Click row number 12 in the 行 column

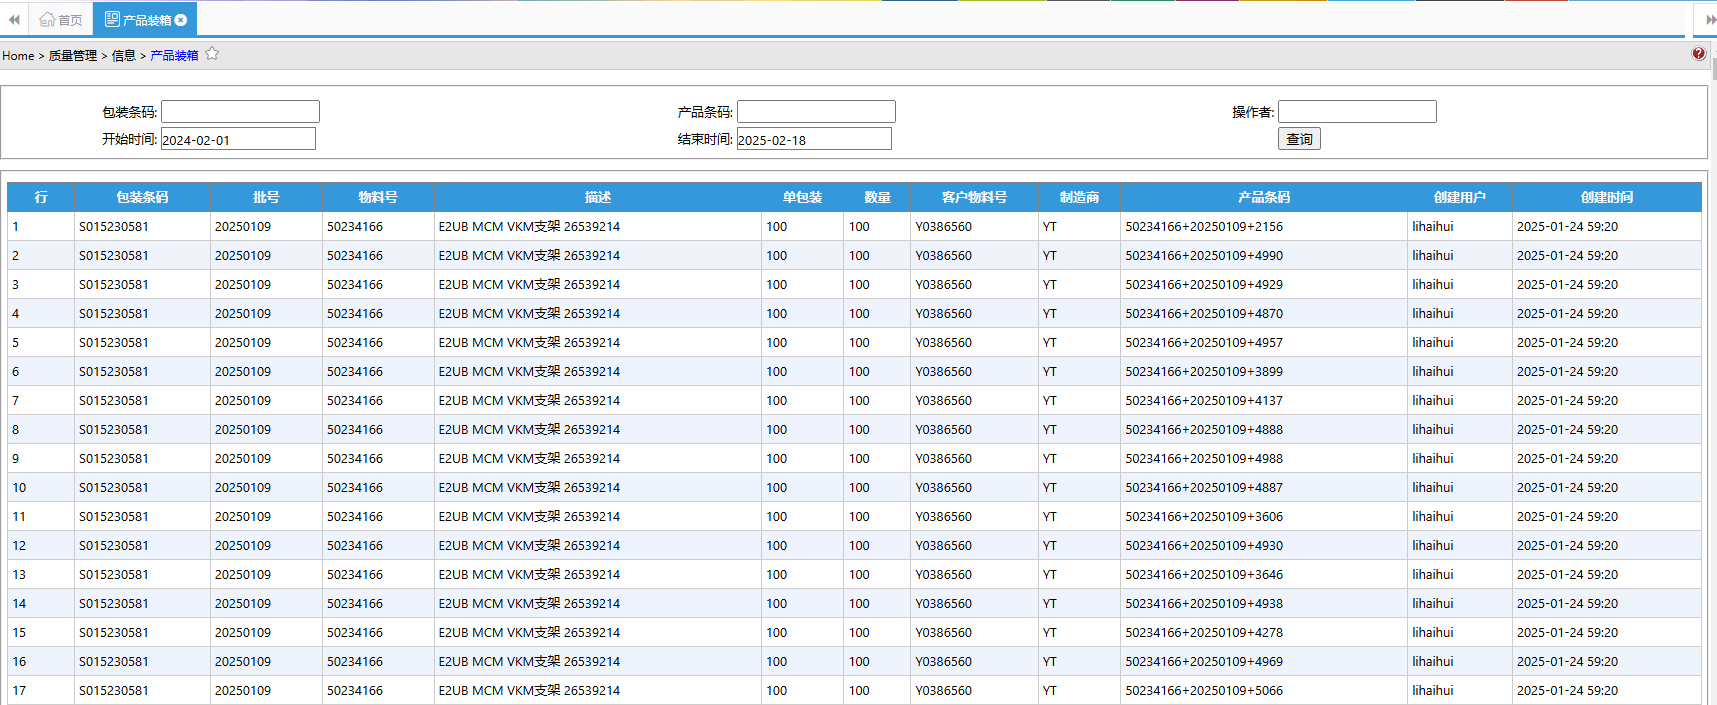[x=19, y=546]
